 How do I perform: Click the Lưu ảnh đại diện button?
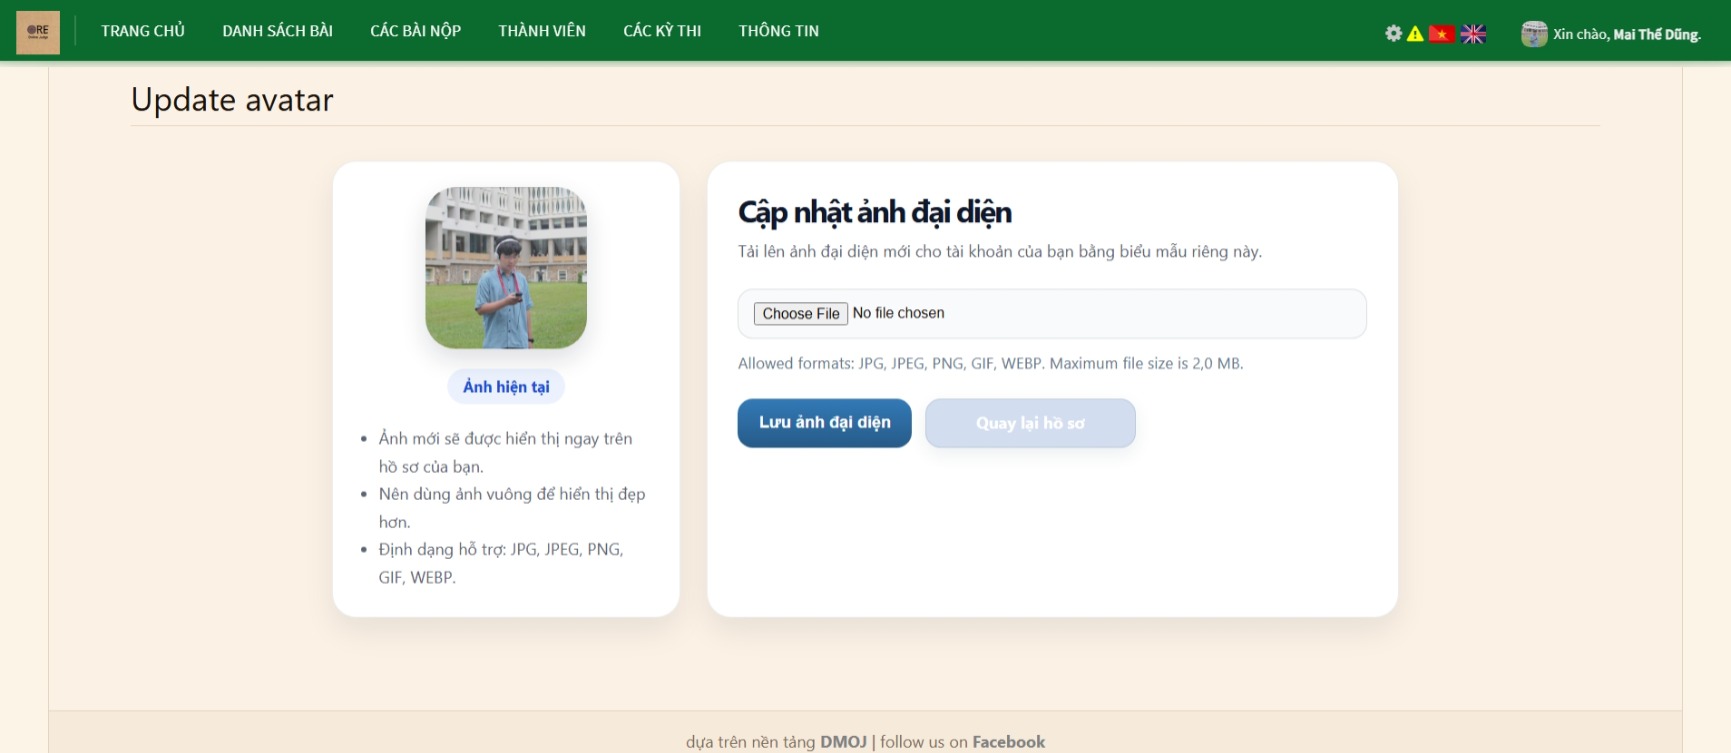point(824,423)
